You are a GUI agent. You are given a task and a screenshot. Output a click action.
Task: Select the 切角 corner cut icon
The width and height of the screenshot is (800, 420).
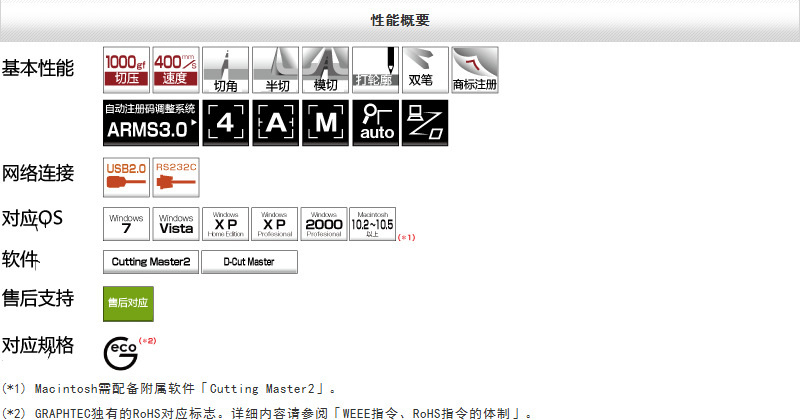click(226, 70)
